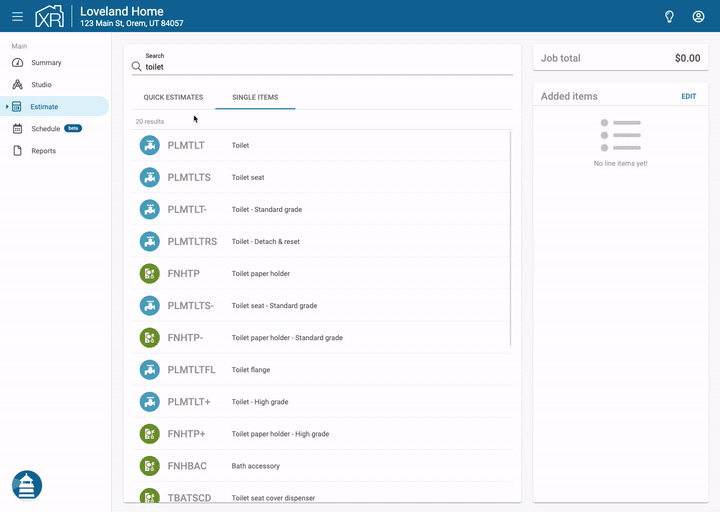Select the 'Bath accessory' description
Screen dimensions: 720x512
(x=255, y=466)
